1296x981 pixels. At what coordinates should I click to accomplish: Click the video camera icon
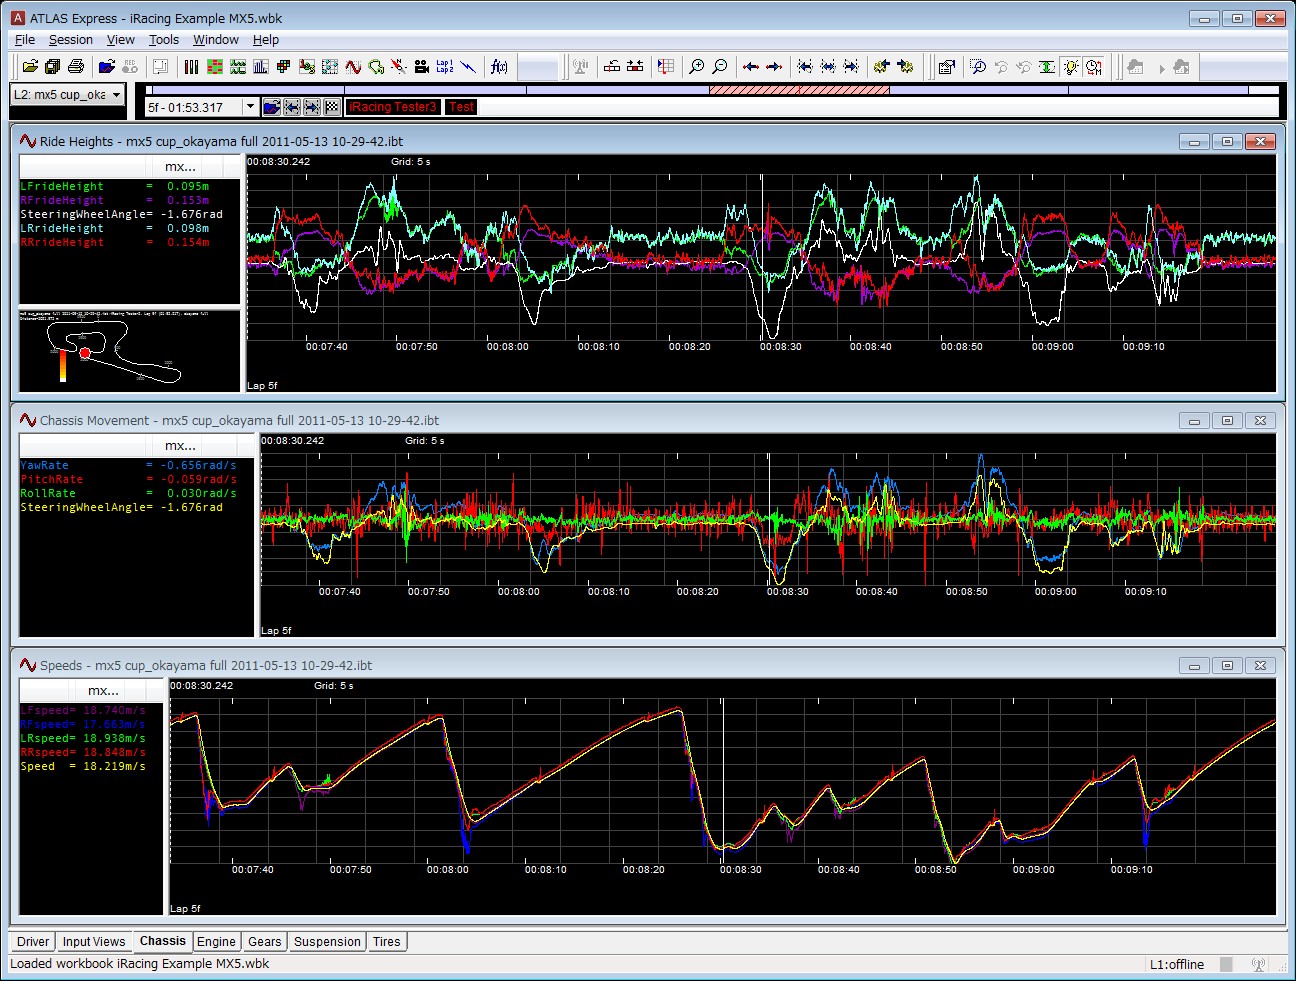(421, 66)
